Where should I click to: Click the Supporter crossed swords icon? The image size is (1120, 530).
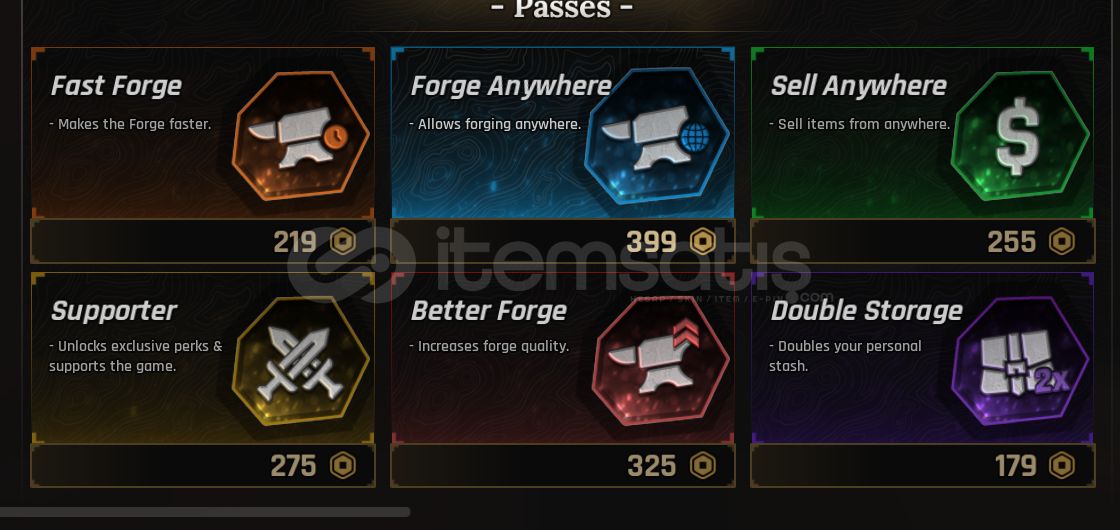(x=301, y=361)
